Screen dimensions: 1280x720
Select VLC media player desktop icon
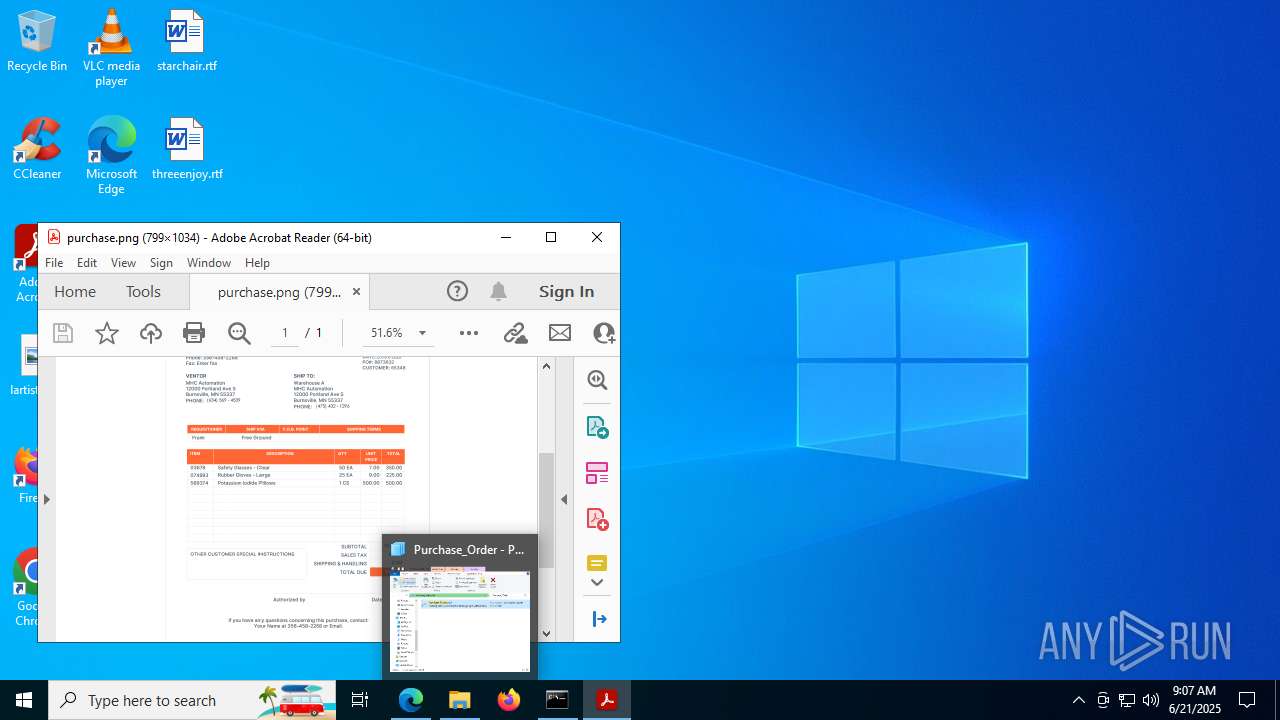tap(111, 47)
